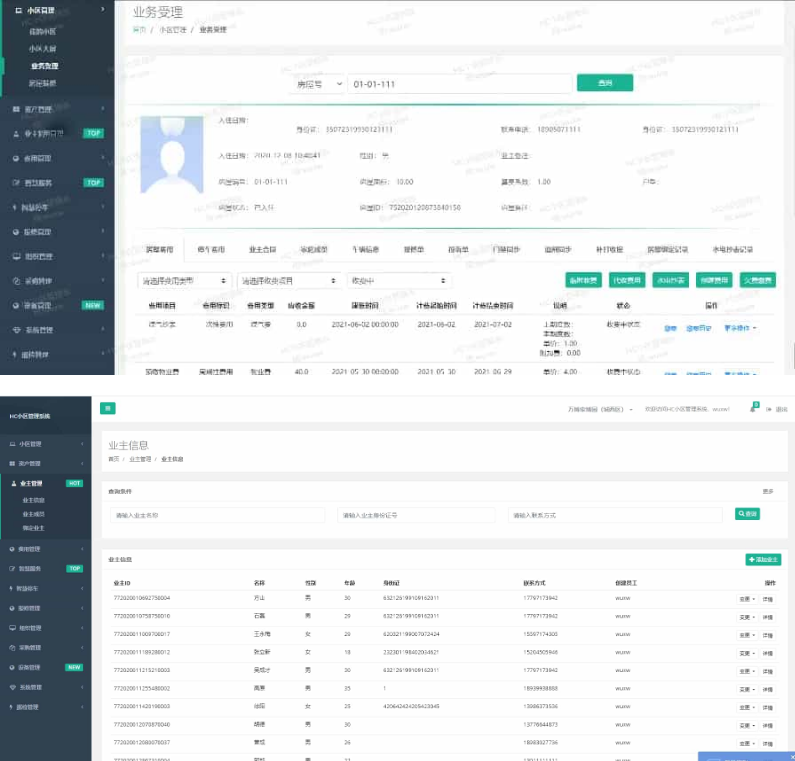Expand the 万博家博园 community selector
The height and width of the screenshot is (761, 795).
tap(609, 409)
